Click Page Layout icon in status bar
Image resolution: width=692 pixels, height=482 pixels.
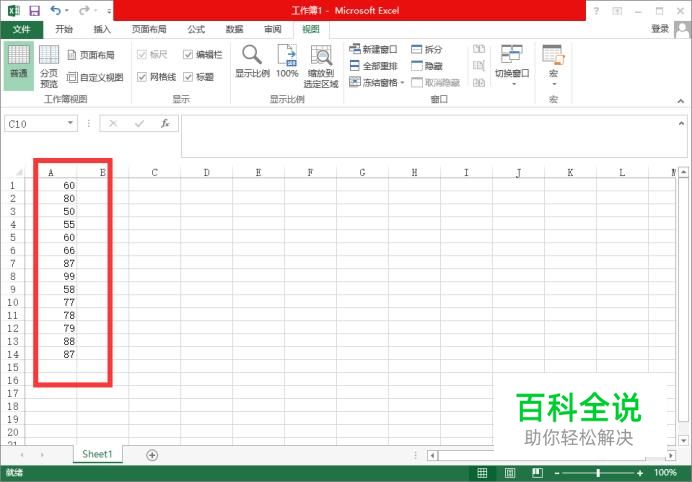(510, 473)
